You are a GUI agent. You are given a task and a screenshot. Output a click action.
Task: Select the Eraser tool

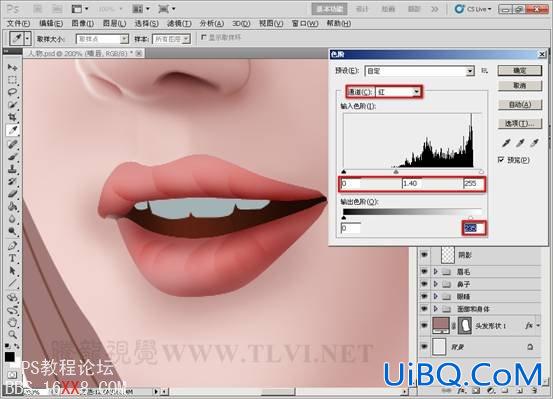pos(12,194)
